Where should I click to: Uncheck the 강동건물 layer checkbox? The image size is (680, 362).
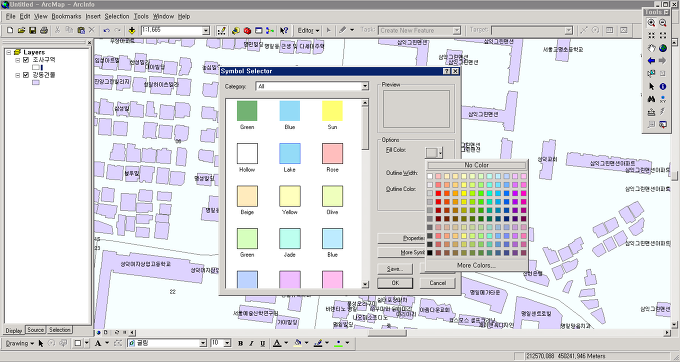click(x=26, y=75)
